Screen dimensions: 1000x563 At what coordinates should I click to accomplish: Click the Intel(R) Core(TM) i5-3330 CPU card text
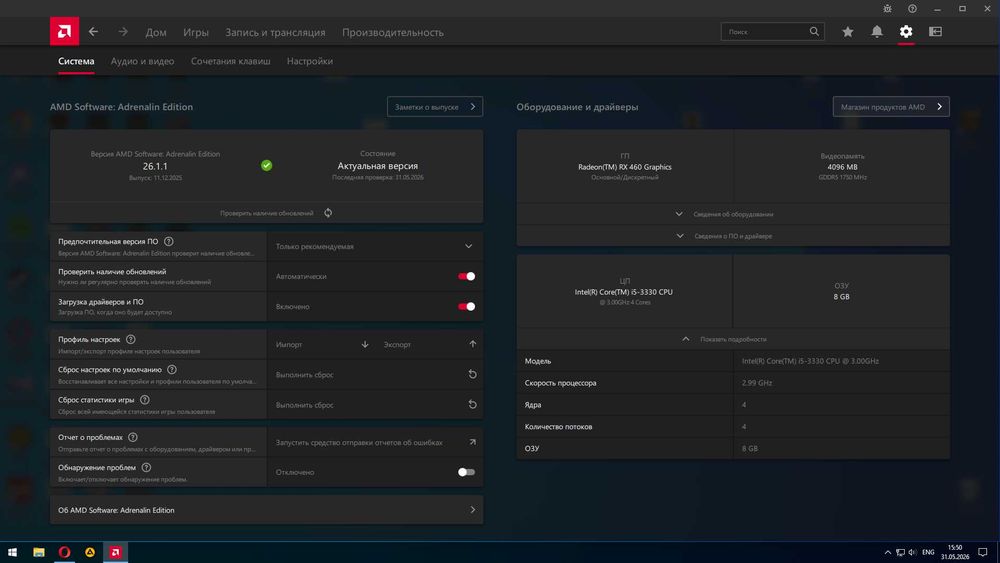pos(624,292)
